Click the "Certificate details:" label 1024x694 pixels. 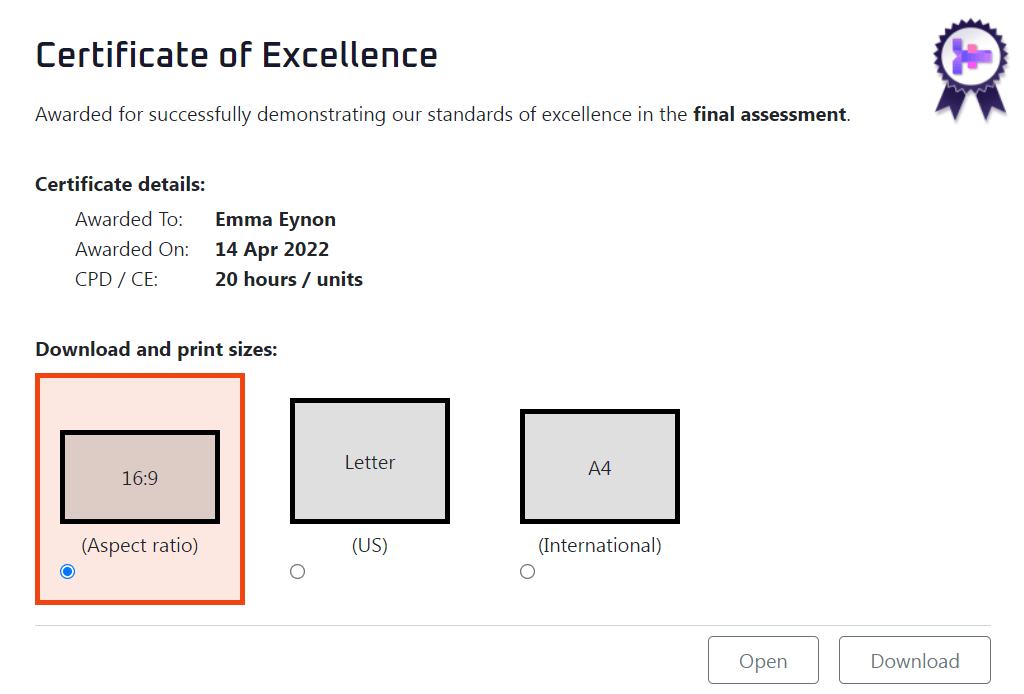tap(120, 185)
